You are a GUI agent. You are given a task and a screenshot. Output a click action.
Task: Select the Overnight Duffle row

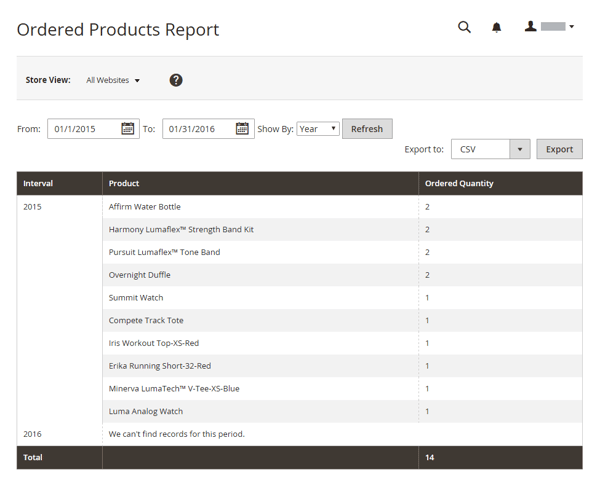140,275
